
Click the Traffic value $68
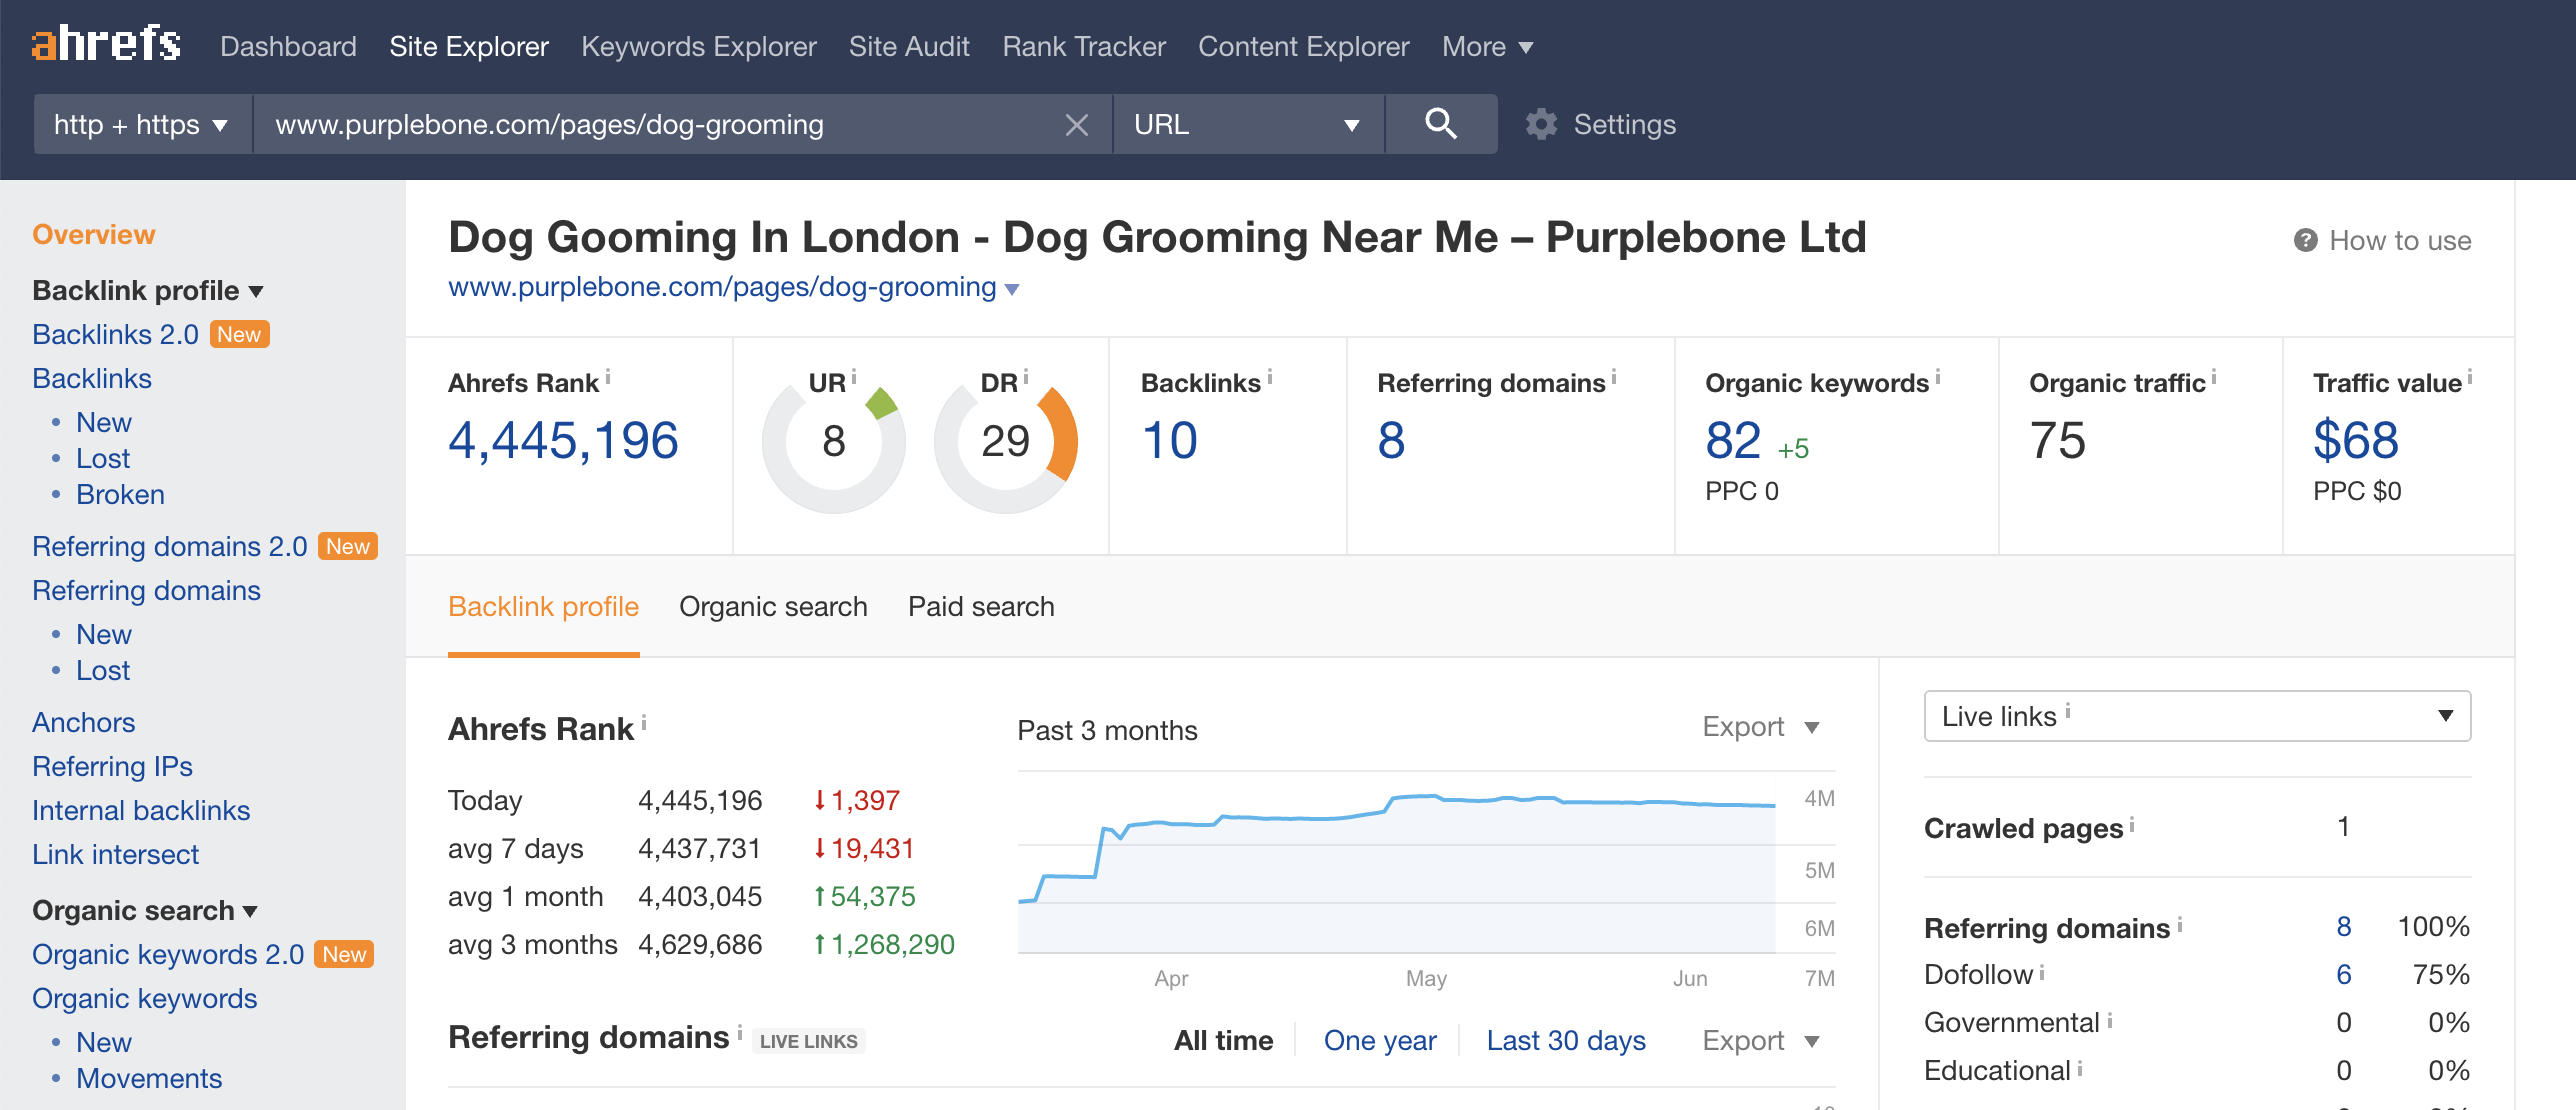[2355, 441]
